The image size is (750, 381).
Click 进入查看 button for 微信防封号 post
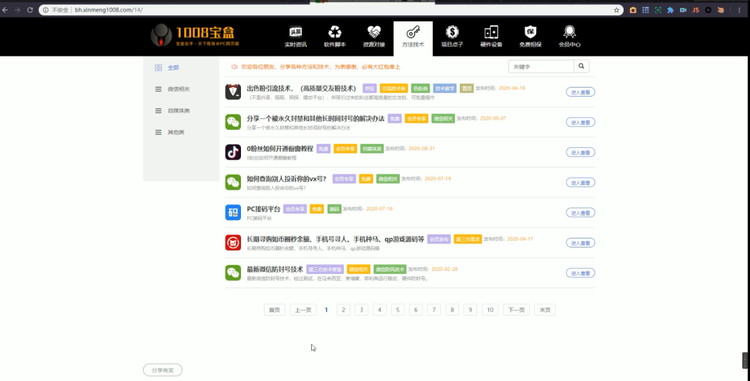[x=580, y=272]
